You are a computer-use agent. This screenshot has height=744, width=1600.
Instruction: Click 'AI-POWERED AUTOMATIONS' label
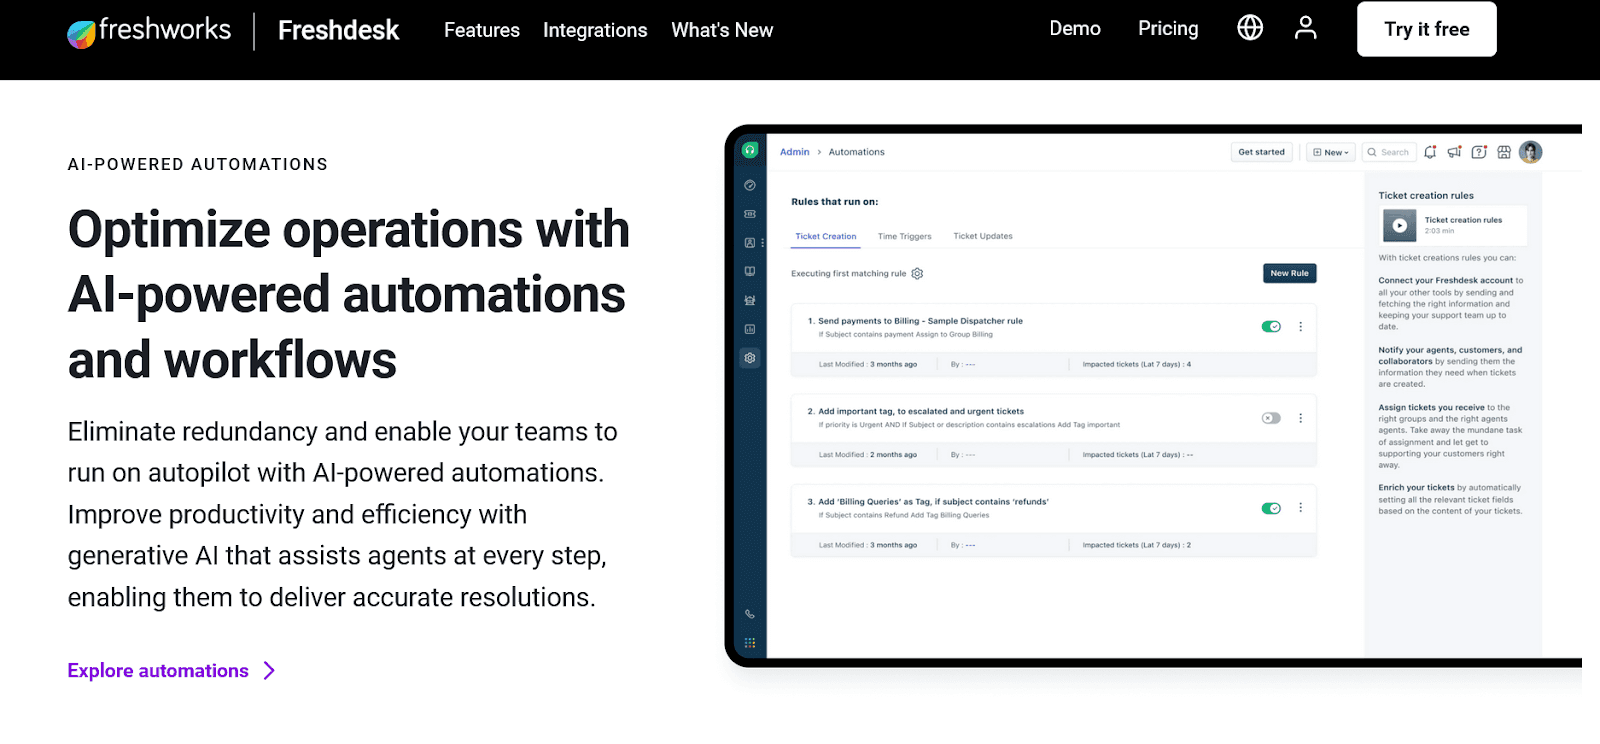(198, 164)
